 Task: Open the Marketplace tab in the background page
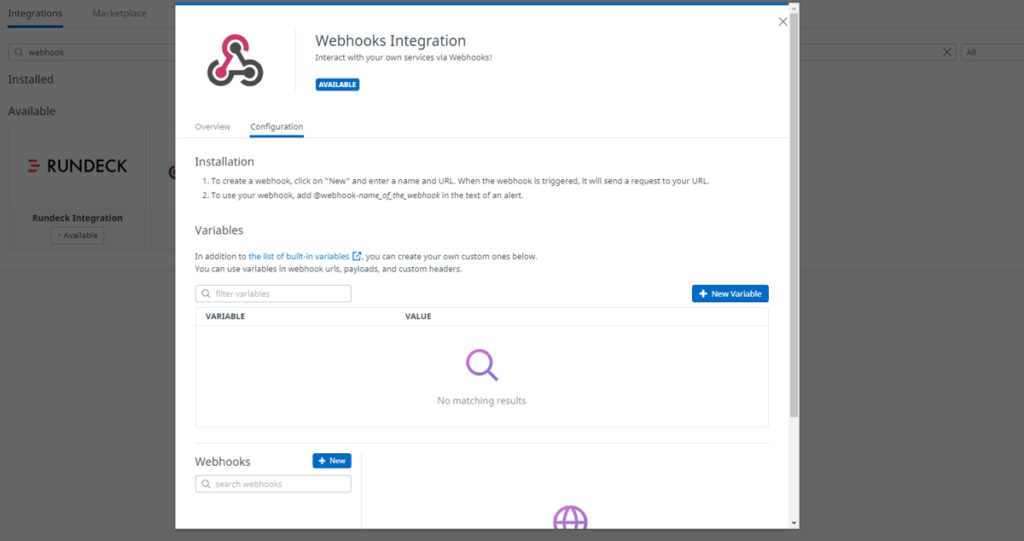(x=119, y=13)
